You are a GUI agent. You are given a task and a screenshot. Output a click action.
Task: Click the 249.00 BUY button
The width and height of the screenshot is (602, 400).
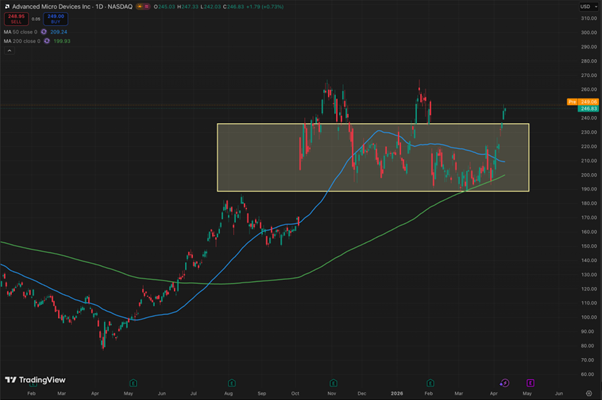coord(56,20)
